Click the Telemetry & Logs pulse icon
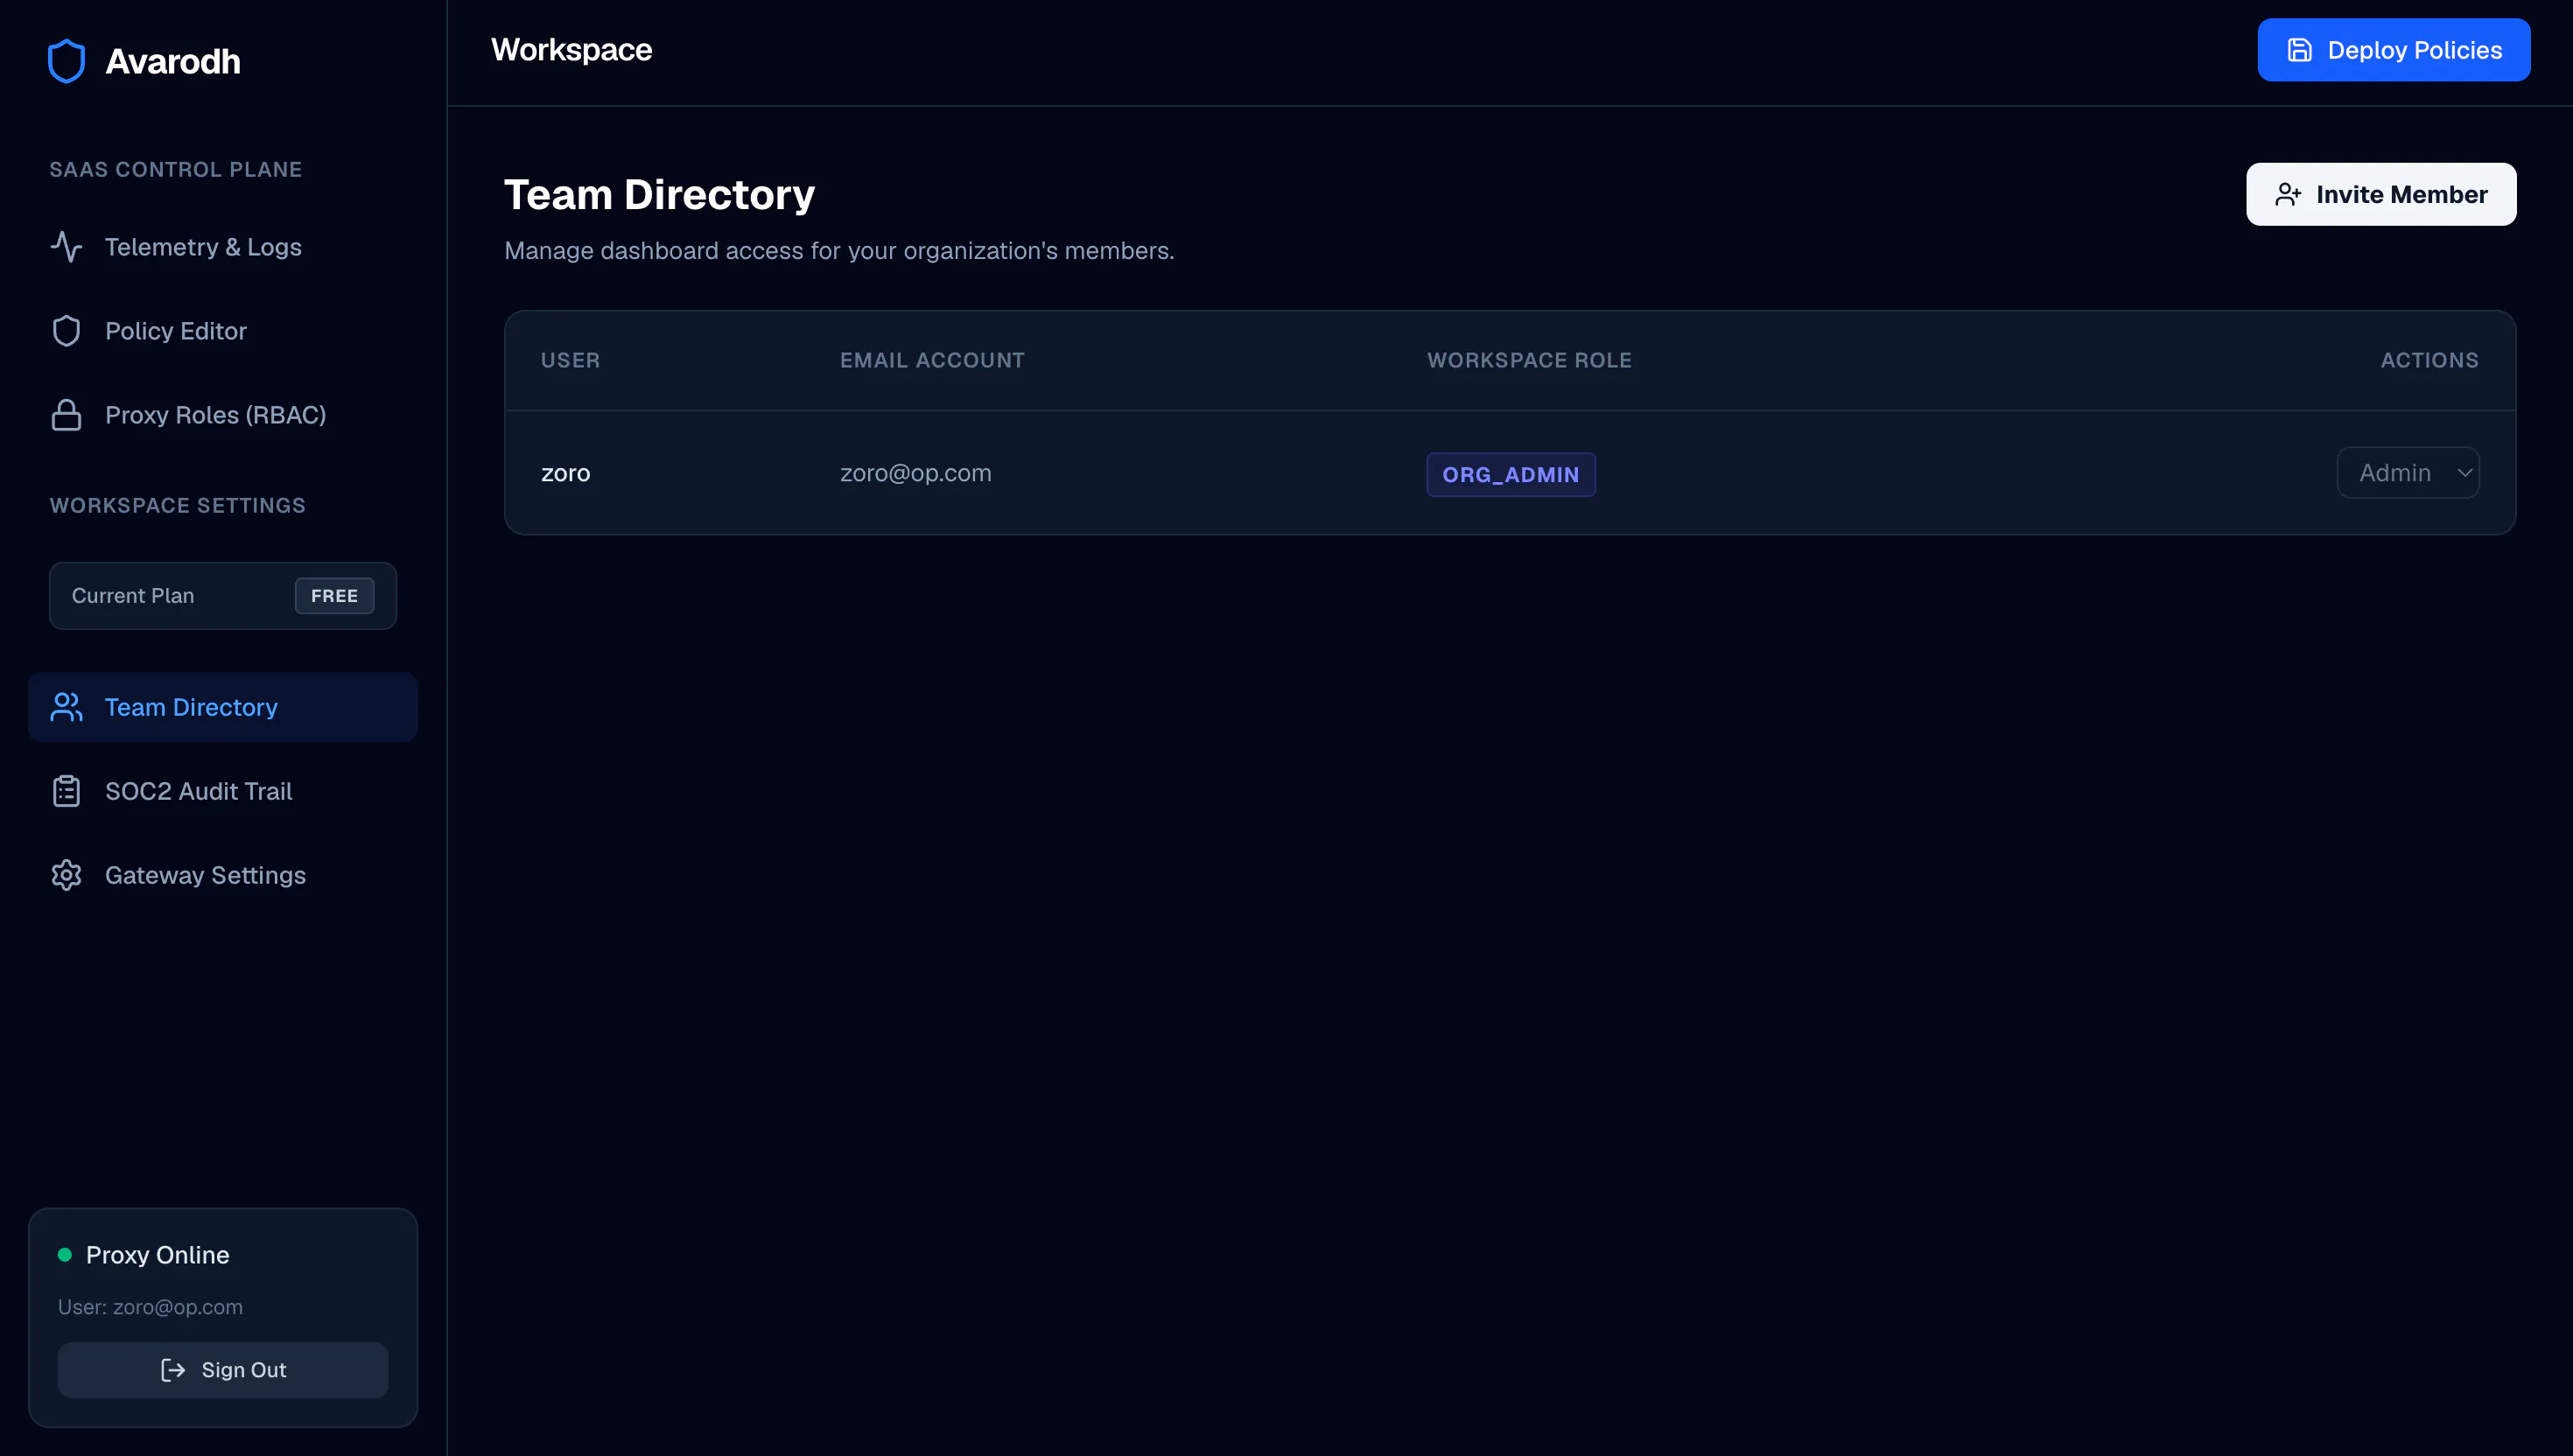 67,247
